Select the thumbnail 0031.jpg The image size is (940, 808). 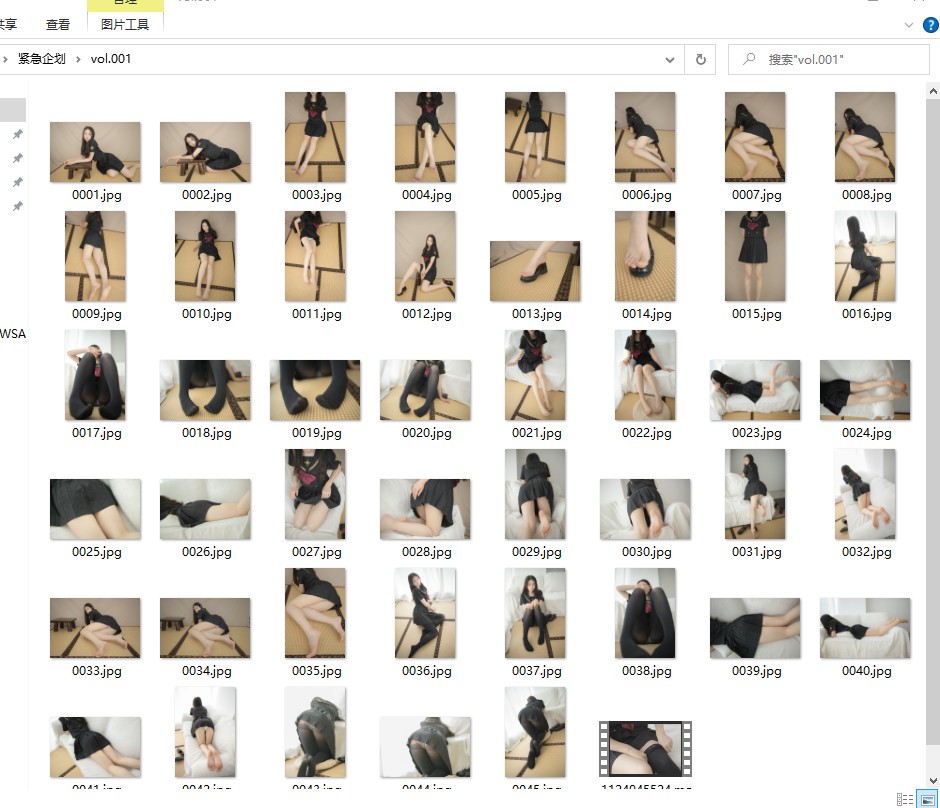(755, 494)
